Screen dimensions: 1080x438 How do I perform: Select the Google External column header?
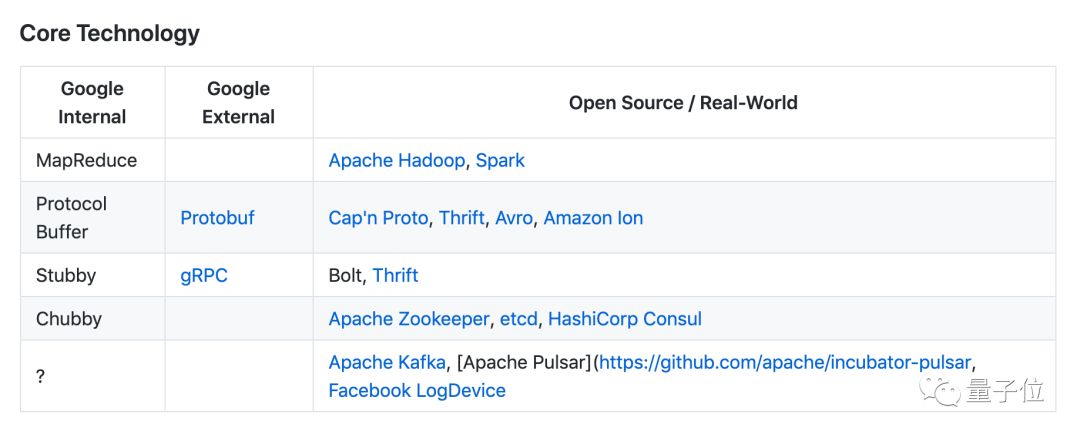click(x=238, y=103)
